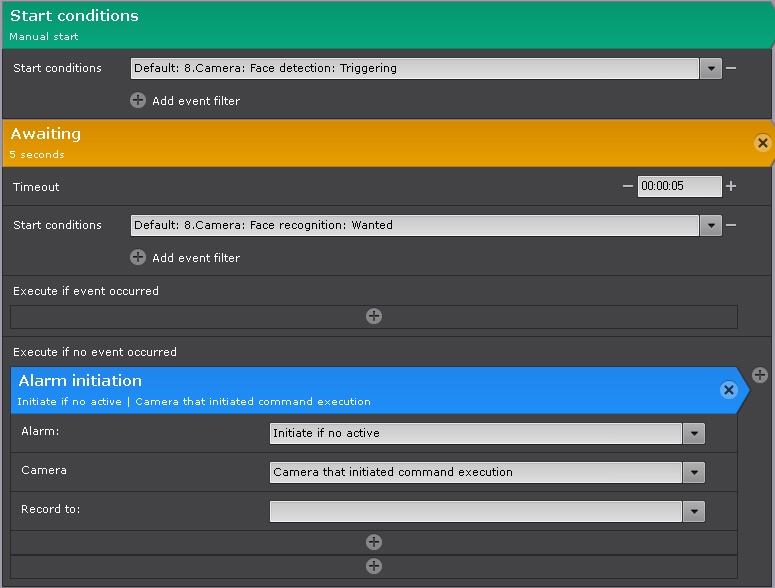Close the Awaiting block with its X icon
This screenshot has width=775, height=588.
762,143
